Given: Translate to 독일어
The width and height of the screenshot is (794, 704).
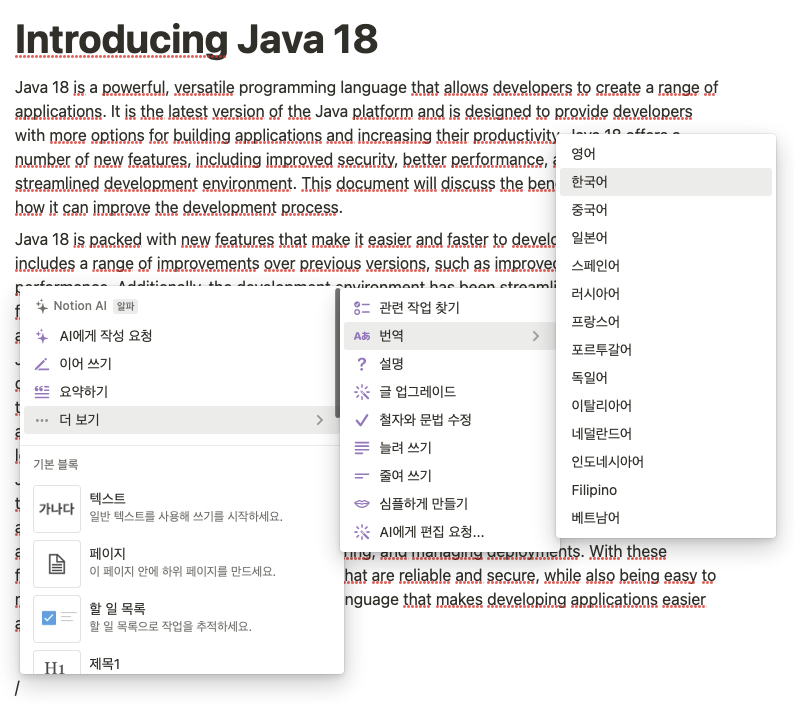Looking at the screenshot, I should (x=666, y=377).
